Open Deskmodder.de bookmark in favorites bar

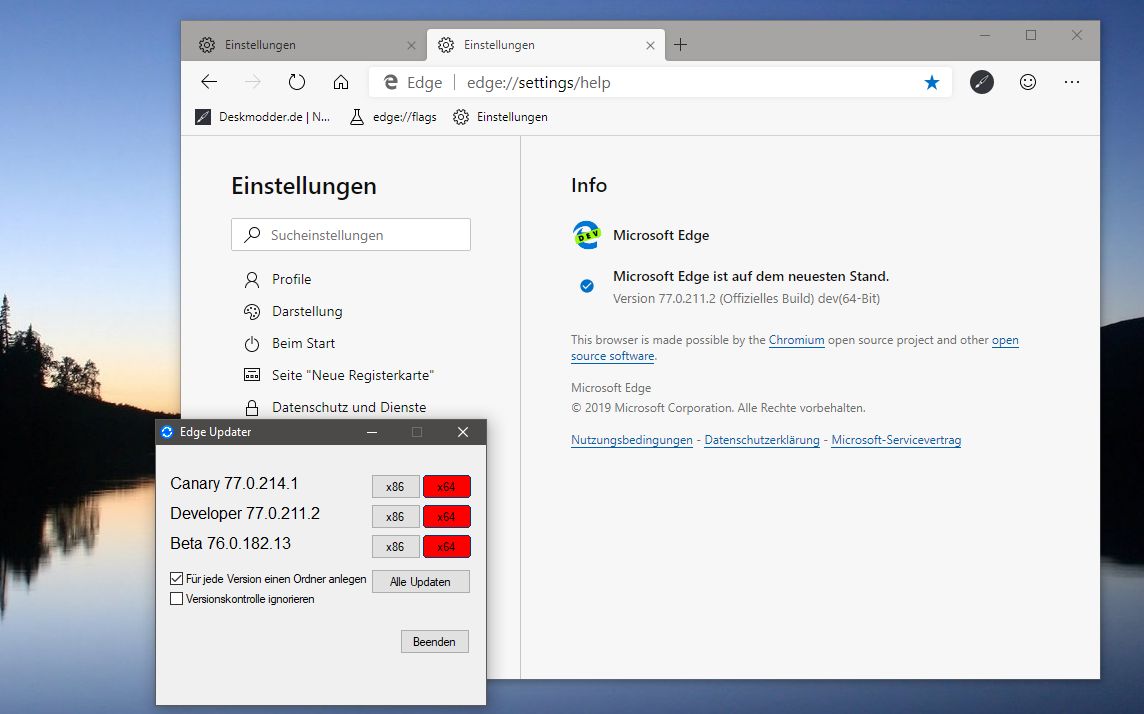coord(263,117)
